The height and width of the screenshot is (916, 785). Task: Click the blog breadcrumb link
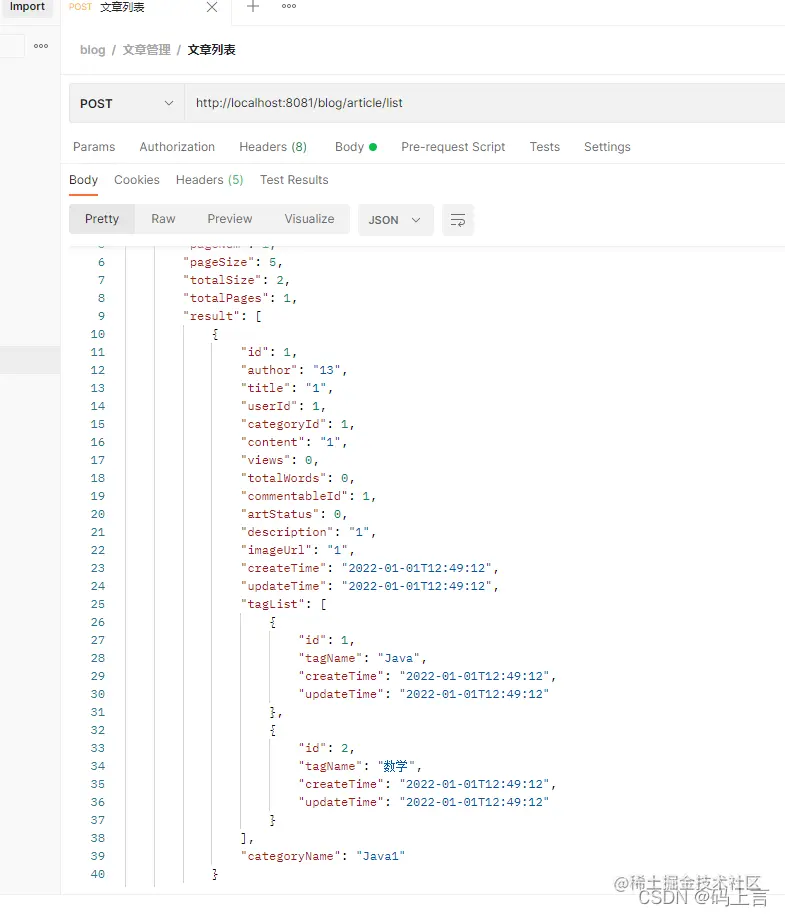[93, 50]
